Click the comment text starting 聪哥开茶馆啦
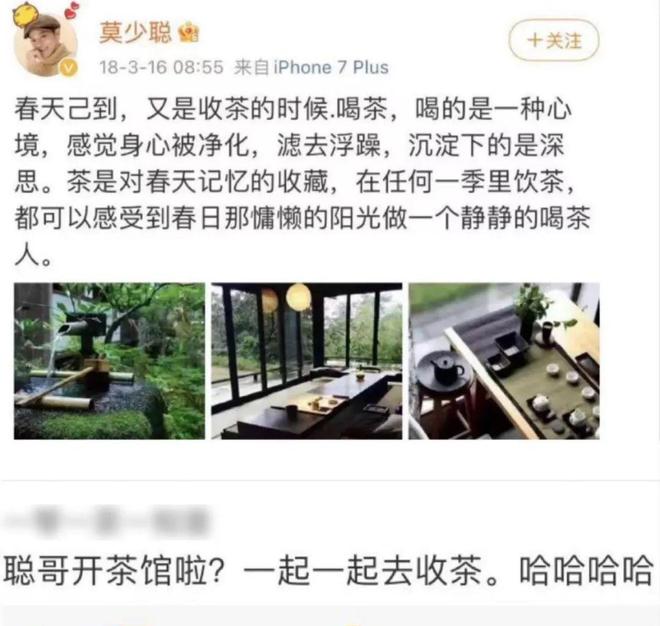 pyautogui.click(x=328, y=570)
